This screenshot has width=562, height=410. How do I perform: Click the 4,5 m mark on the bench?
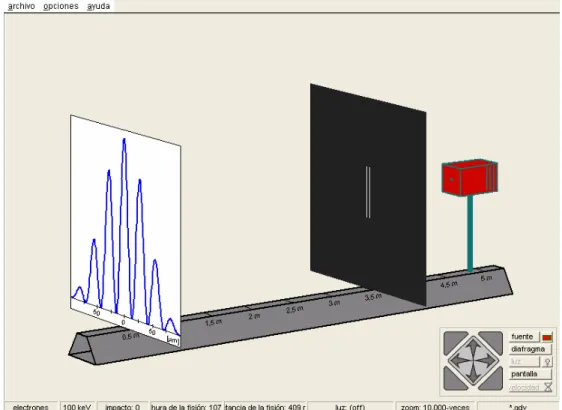coord(449,285)
